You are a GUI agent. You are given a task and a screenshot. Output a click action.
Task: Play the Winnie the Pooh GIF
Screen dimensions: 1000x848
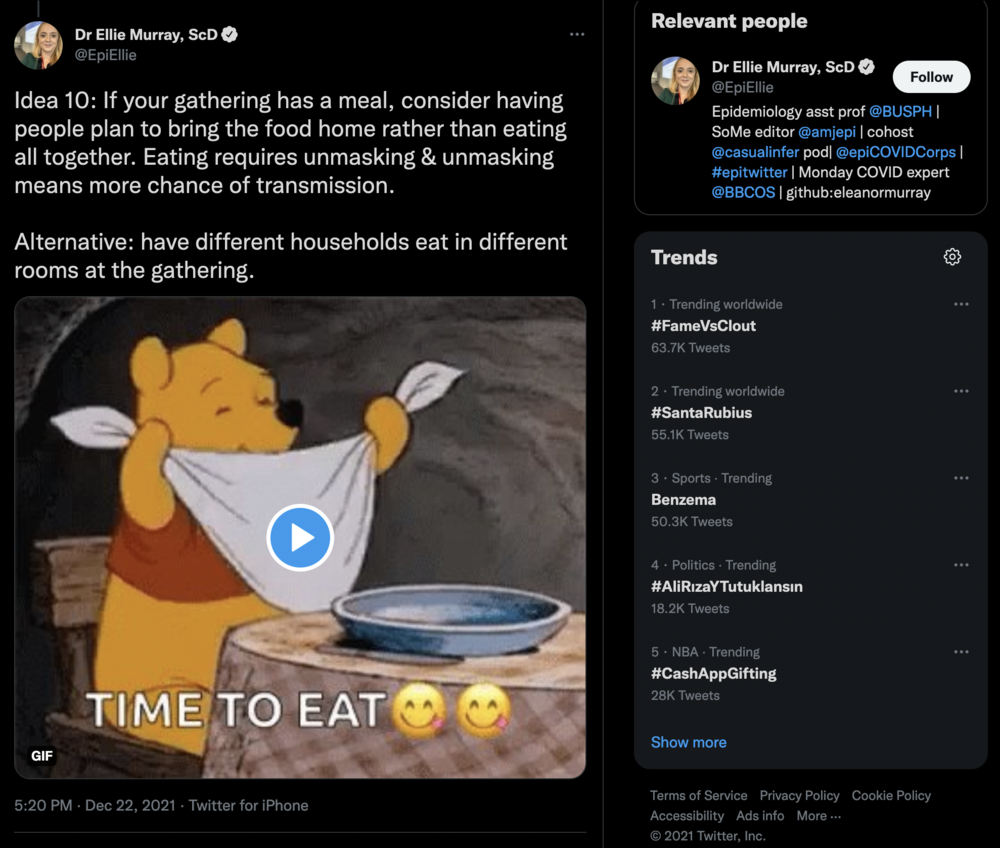300,537
